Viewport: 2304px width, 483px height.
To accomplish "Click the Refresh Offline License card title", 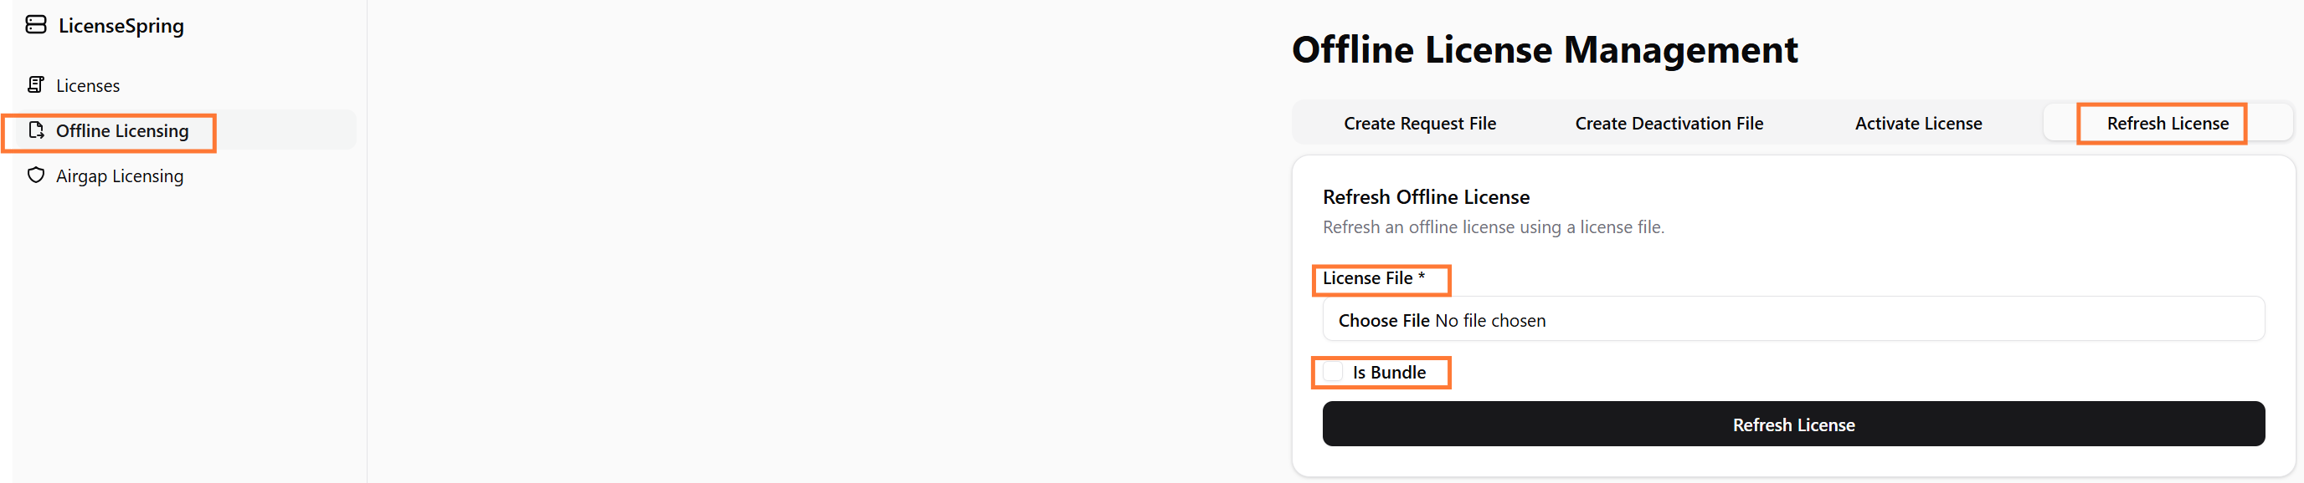I will click(x=1426, y=197).
